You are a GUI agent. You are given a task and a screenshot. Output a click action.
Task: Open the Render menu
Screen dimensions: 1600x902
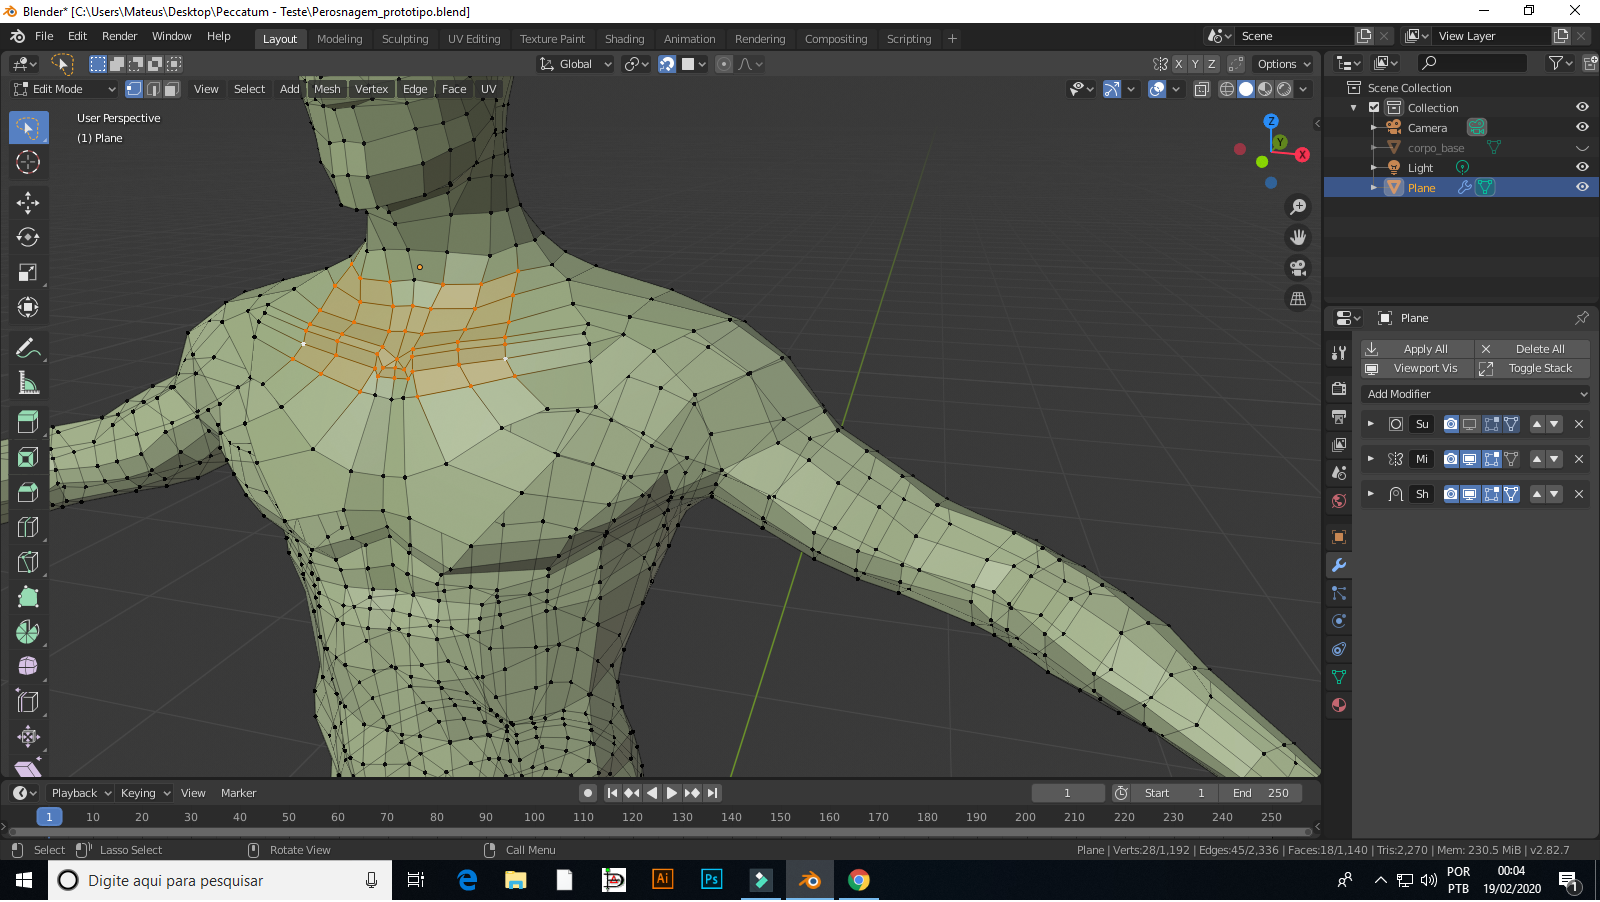pos(120,36)
